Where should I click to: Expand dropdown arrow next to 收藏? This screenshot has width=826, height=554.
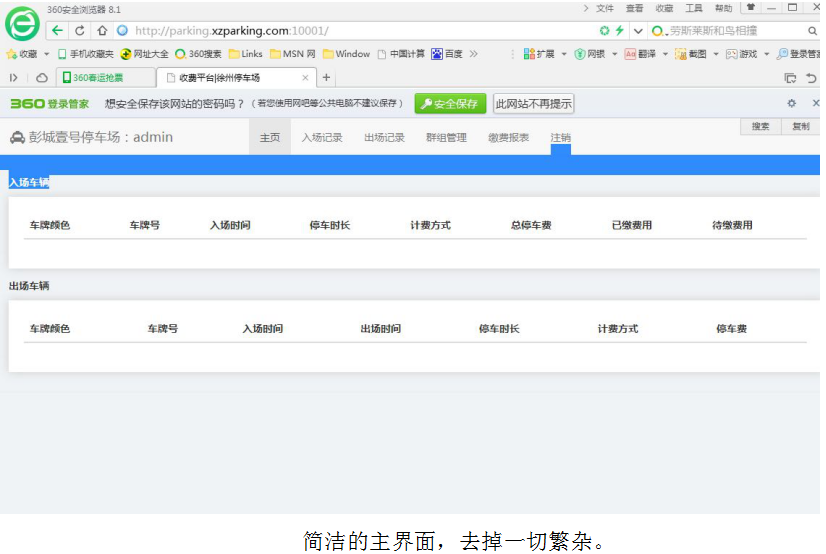pos(46,54)
